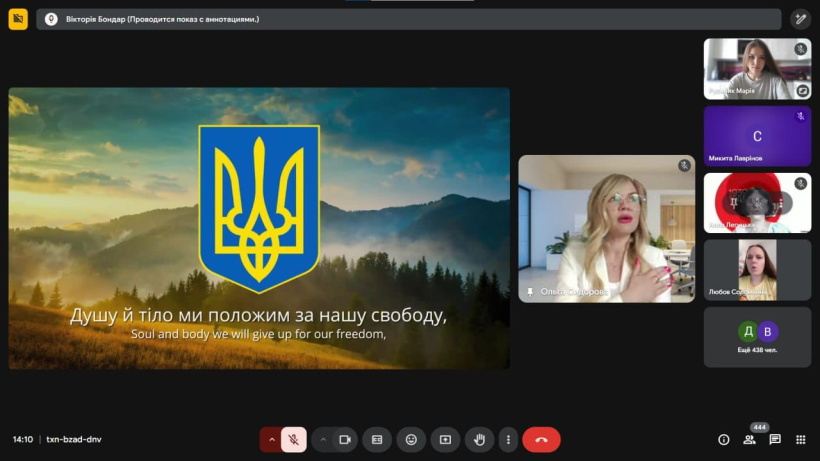
Task: Open the 'Ещё 438 чел.' participants tile
Action: (x=757, y=337)
